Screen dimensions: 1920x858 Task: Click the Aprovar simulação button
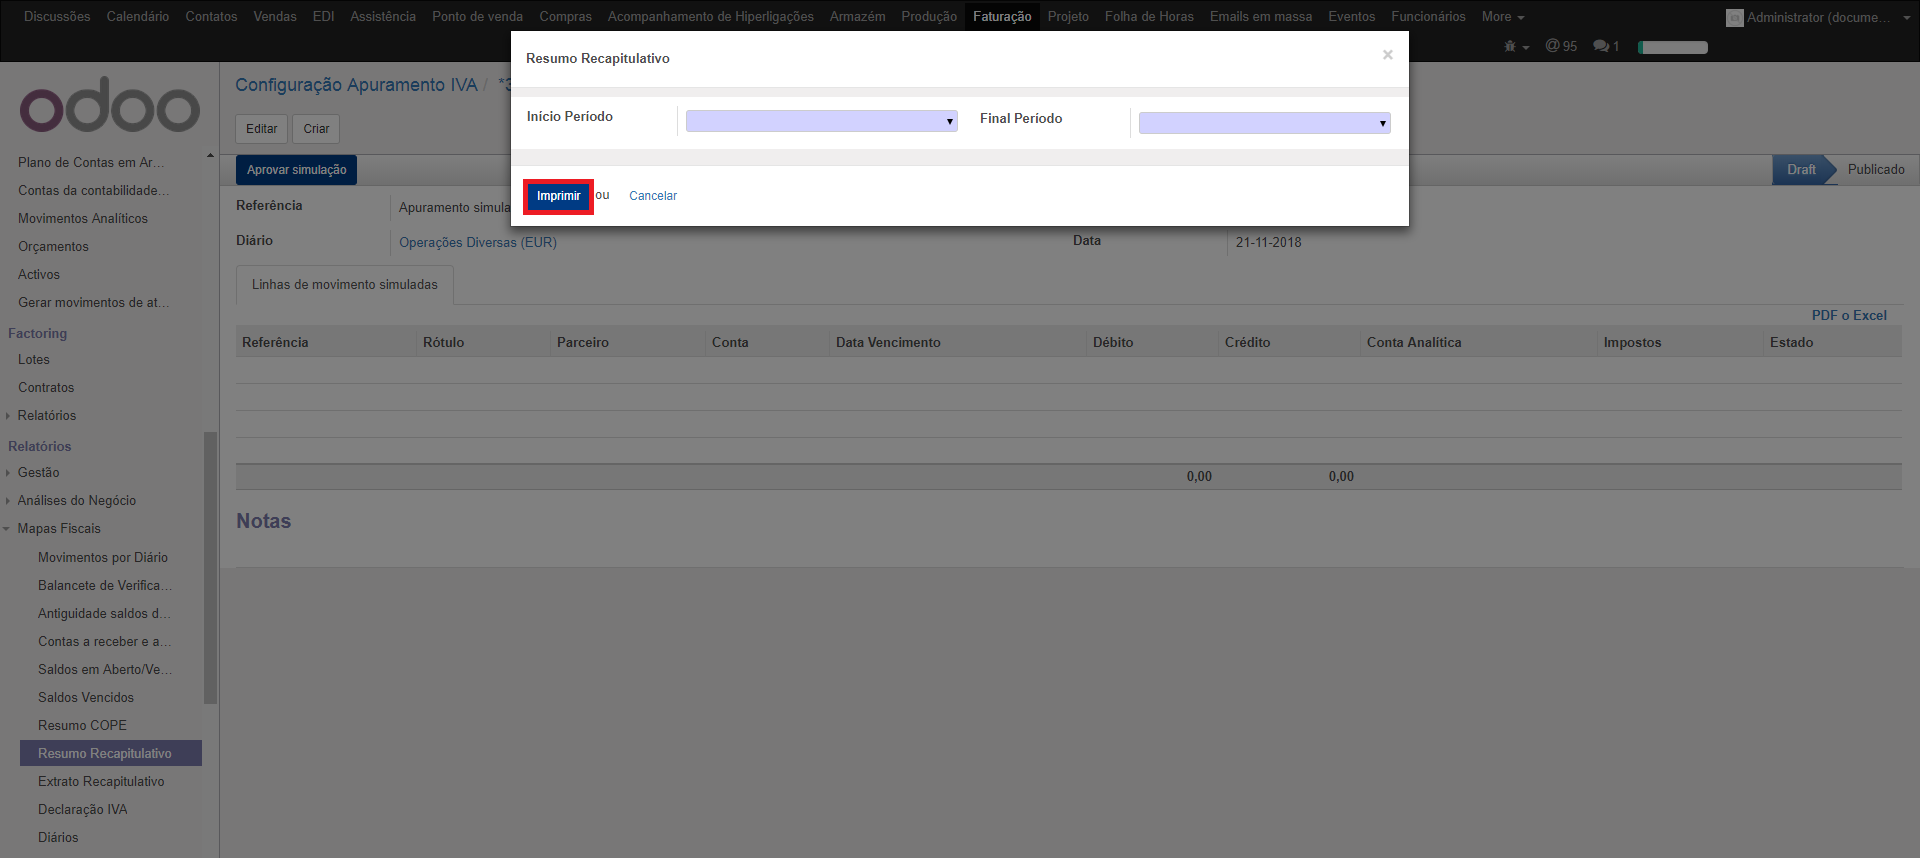point(296,170)
